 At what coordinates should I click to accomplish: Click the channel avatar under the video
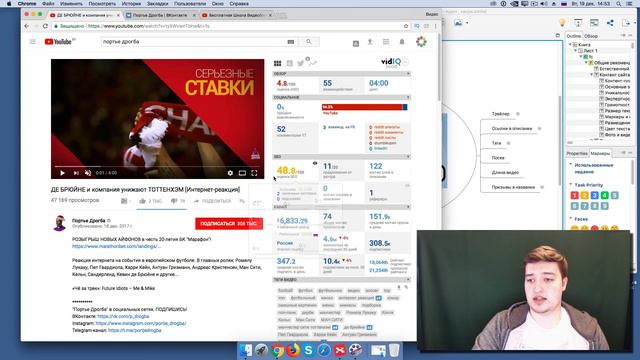[60, 223]
